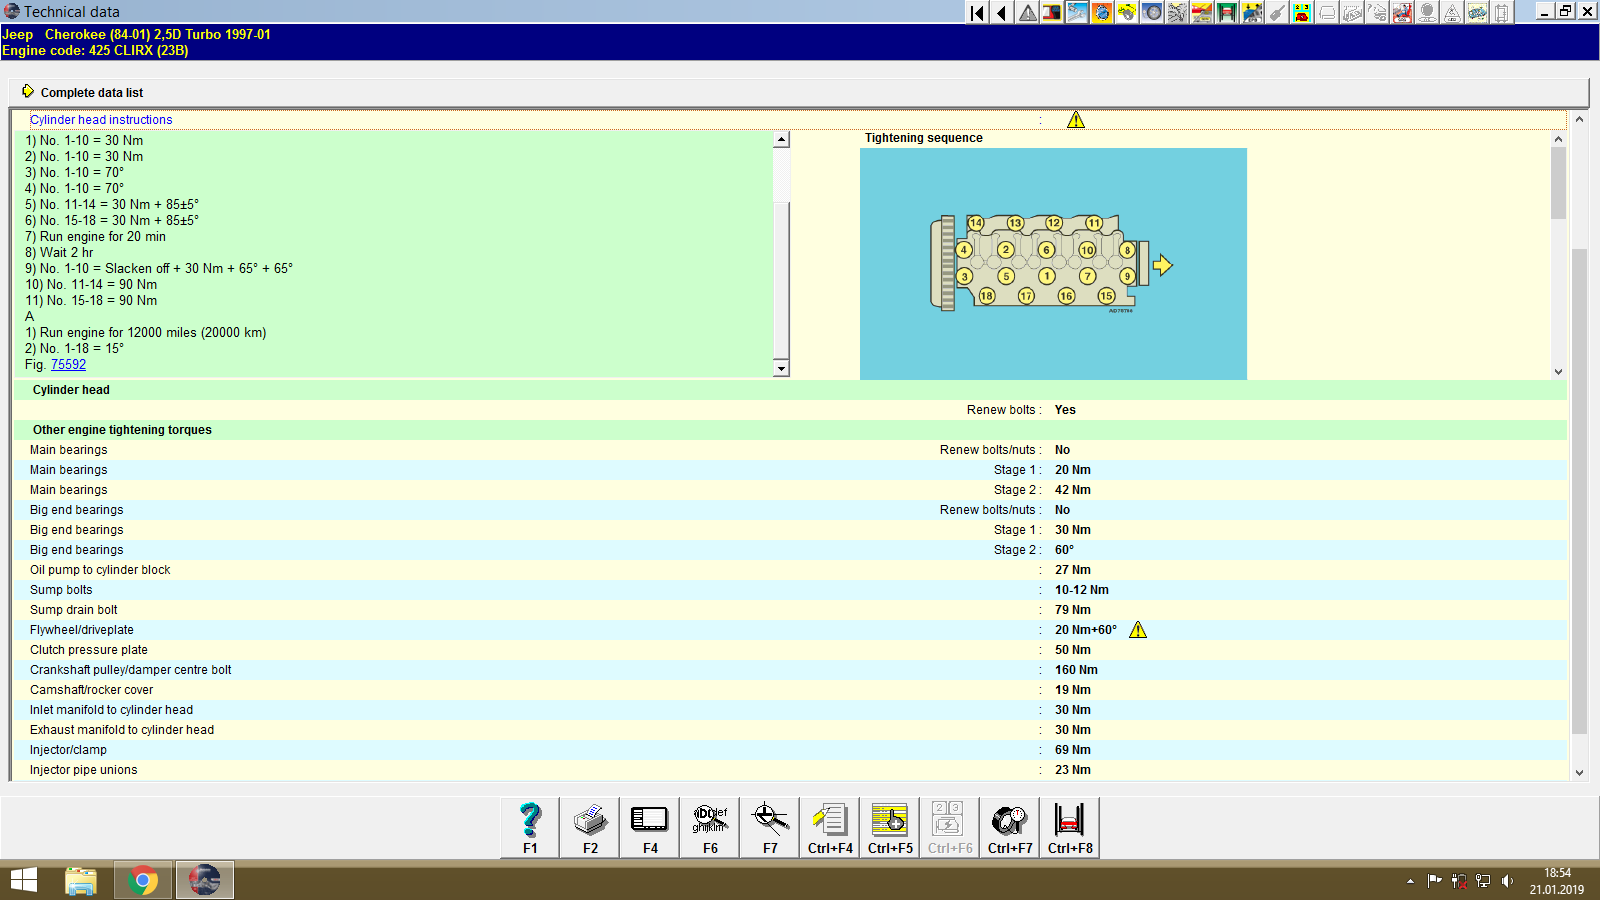Screen dimensions: 1600x900
Task: Click the first-record navigation icon in the toolbar
Action: (x=976, y=12)
